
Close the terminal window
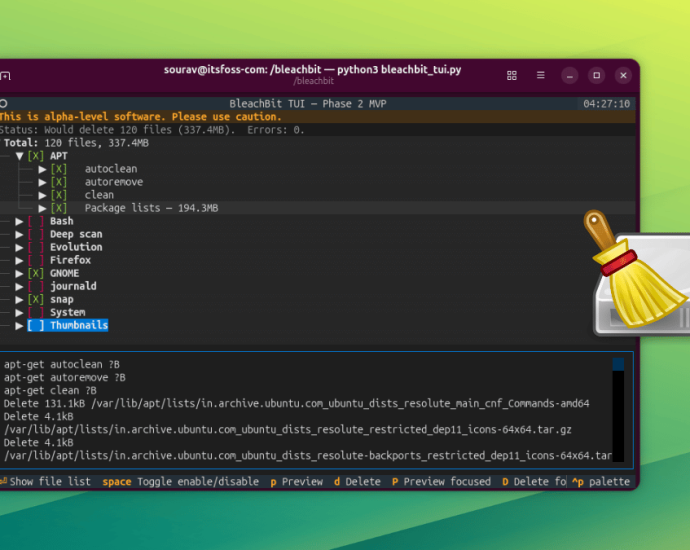(623, 75)
